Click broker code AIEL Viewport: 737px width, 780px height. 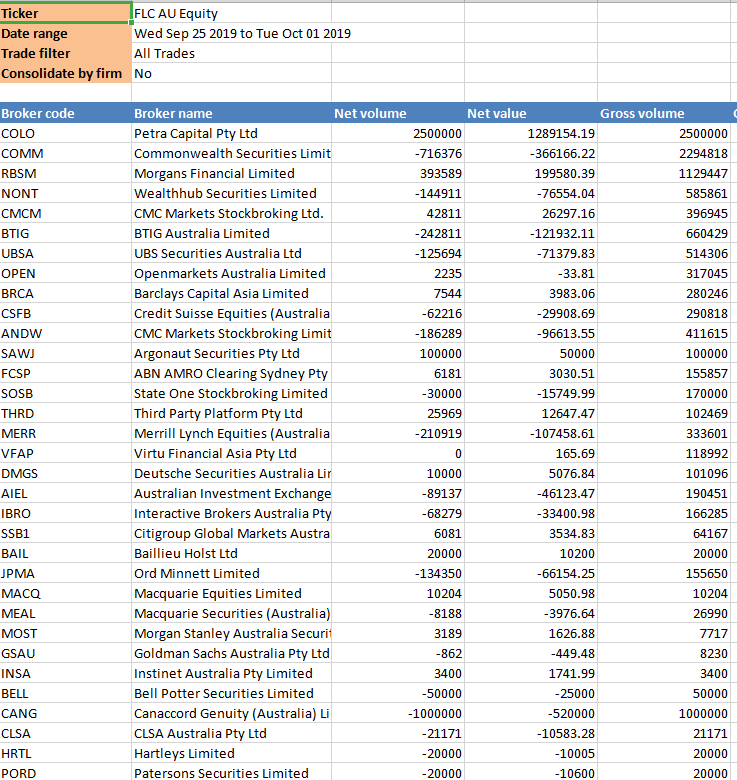(x=66, y=493)
